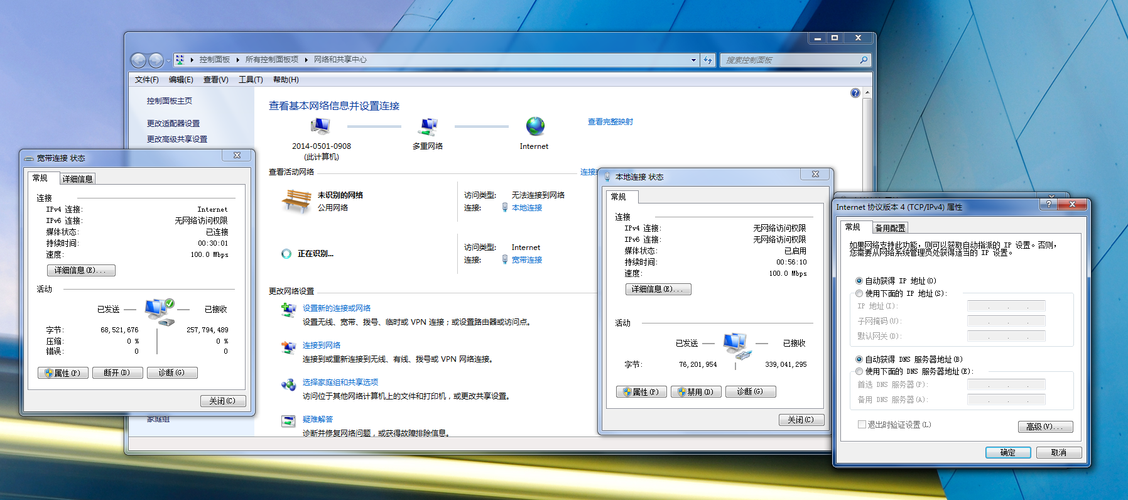Click the control panel icon in the address bar
The height and width of the screenshot is (500, 1128).
(179, 60)
